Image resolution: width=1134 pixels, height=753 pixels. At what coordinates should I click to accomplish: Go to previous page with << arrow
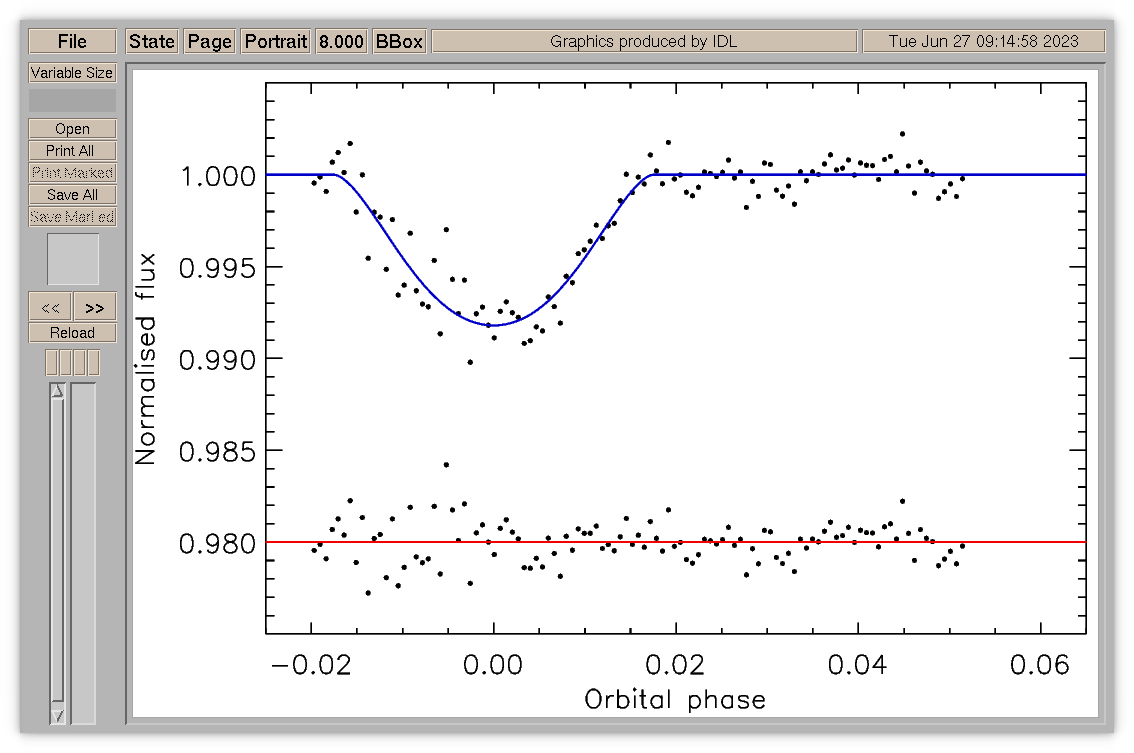pyautogui.click(x=50, y=307)
